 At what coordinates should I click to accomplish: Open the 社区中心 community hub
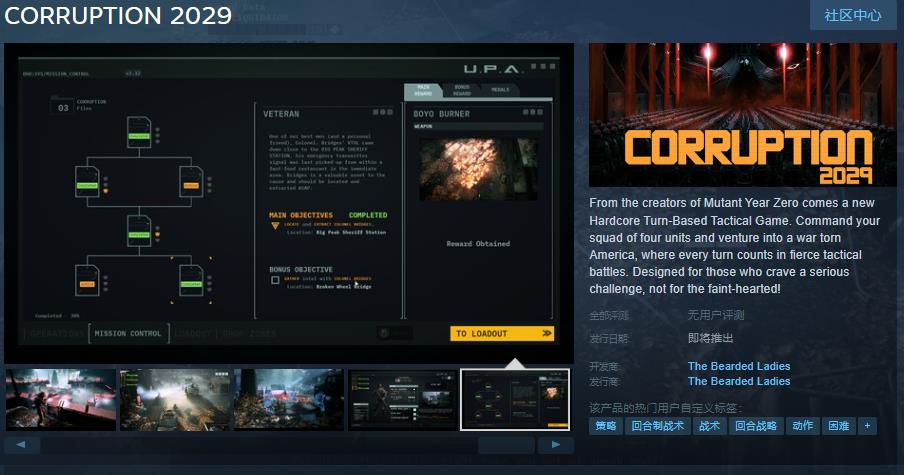click(852, 15)
